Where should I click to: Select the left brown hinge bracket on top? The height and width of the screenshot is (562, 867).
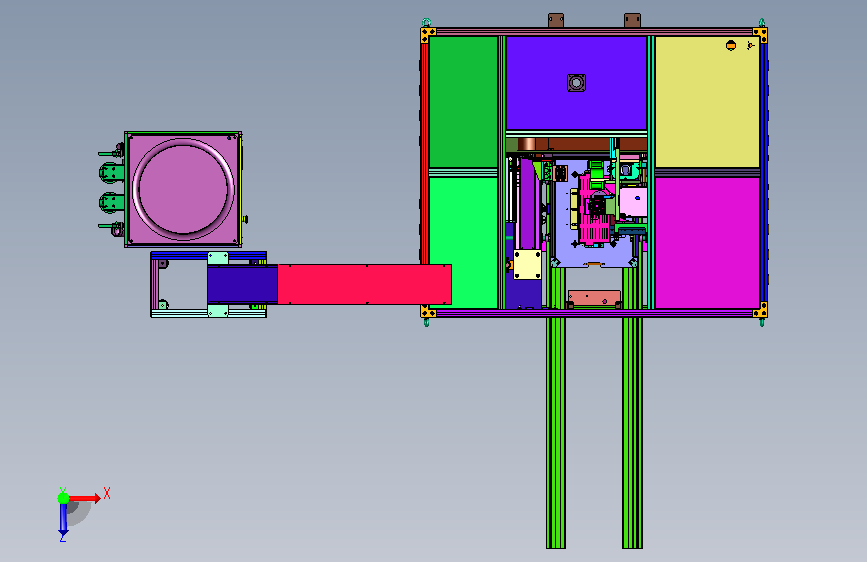click(x=556, y=20)
